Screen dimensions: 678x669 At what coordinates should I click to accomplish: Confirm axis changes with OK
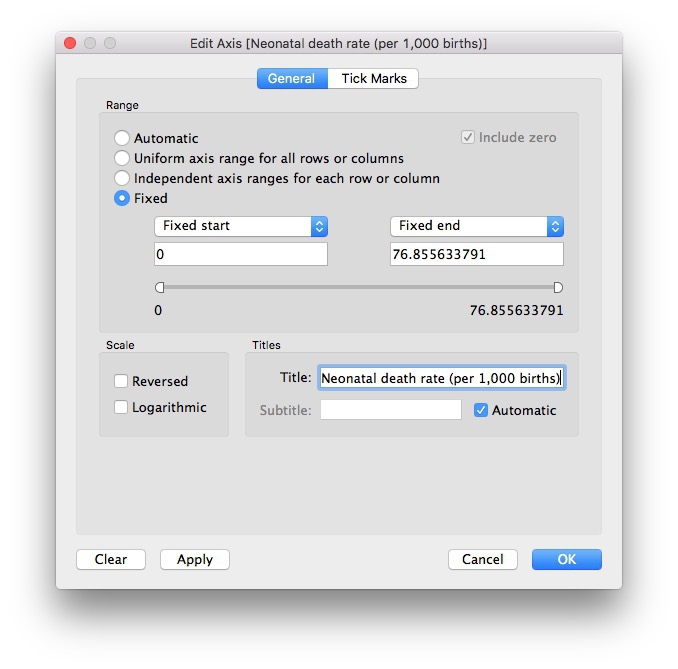[566, 559]
